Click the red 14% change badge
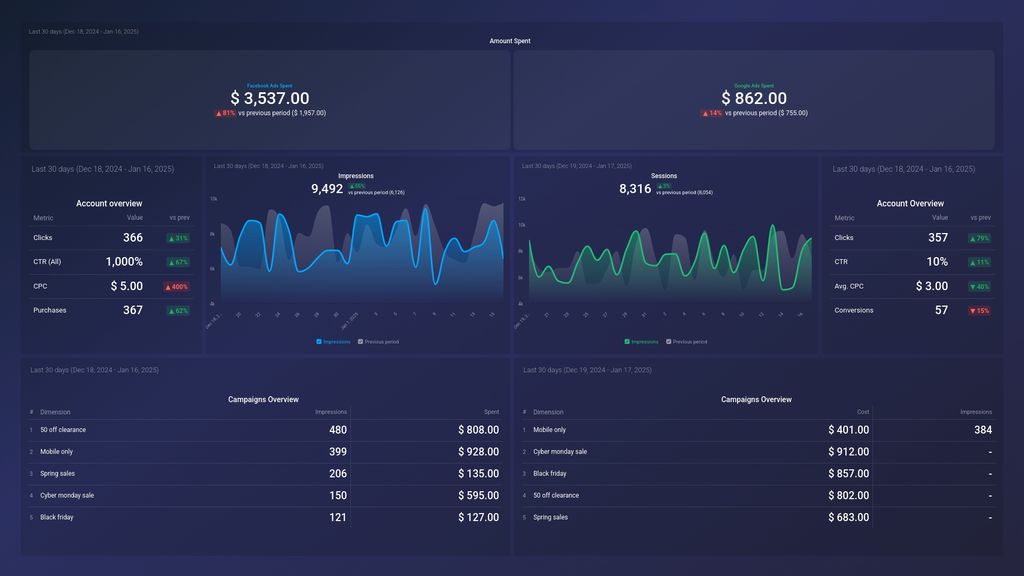This screenshot has width=1024, height=576. pos(712,113)
